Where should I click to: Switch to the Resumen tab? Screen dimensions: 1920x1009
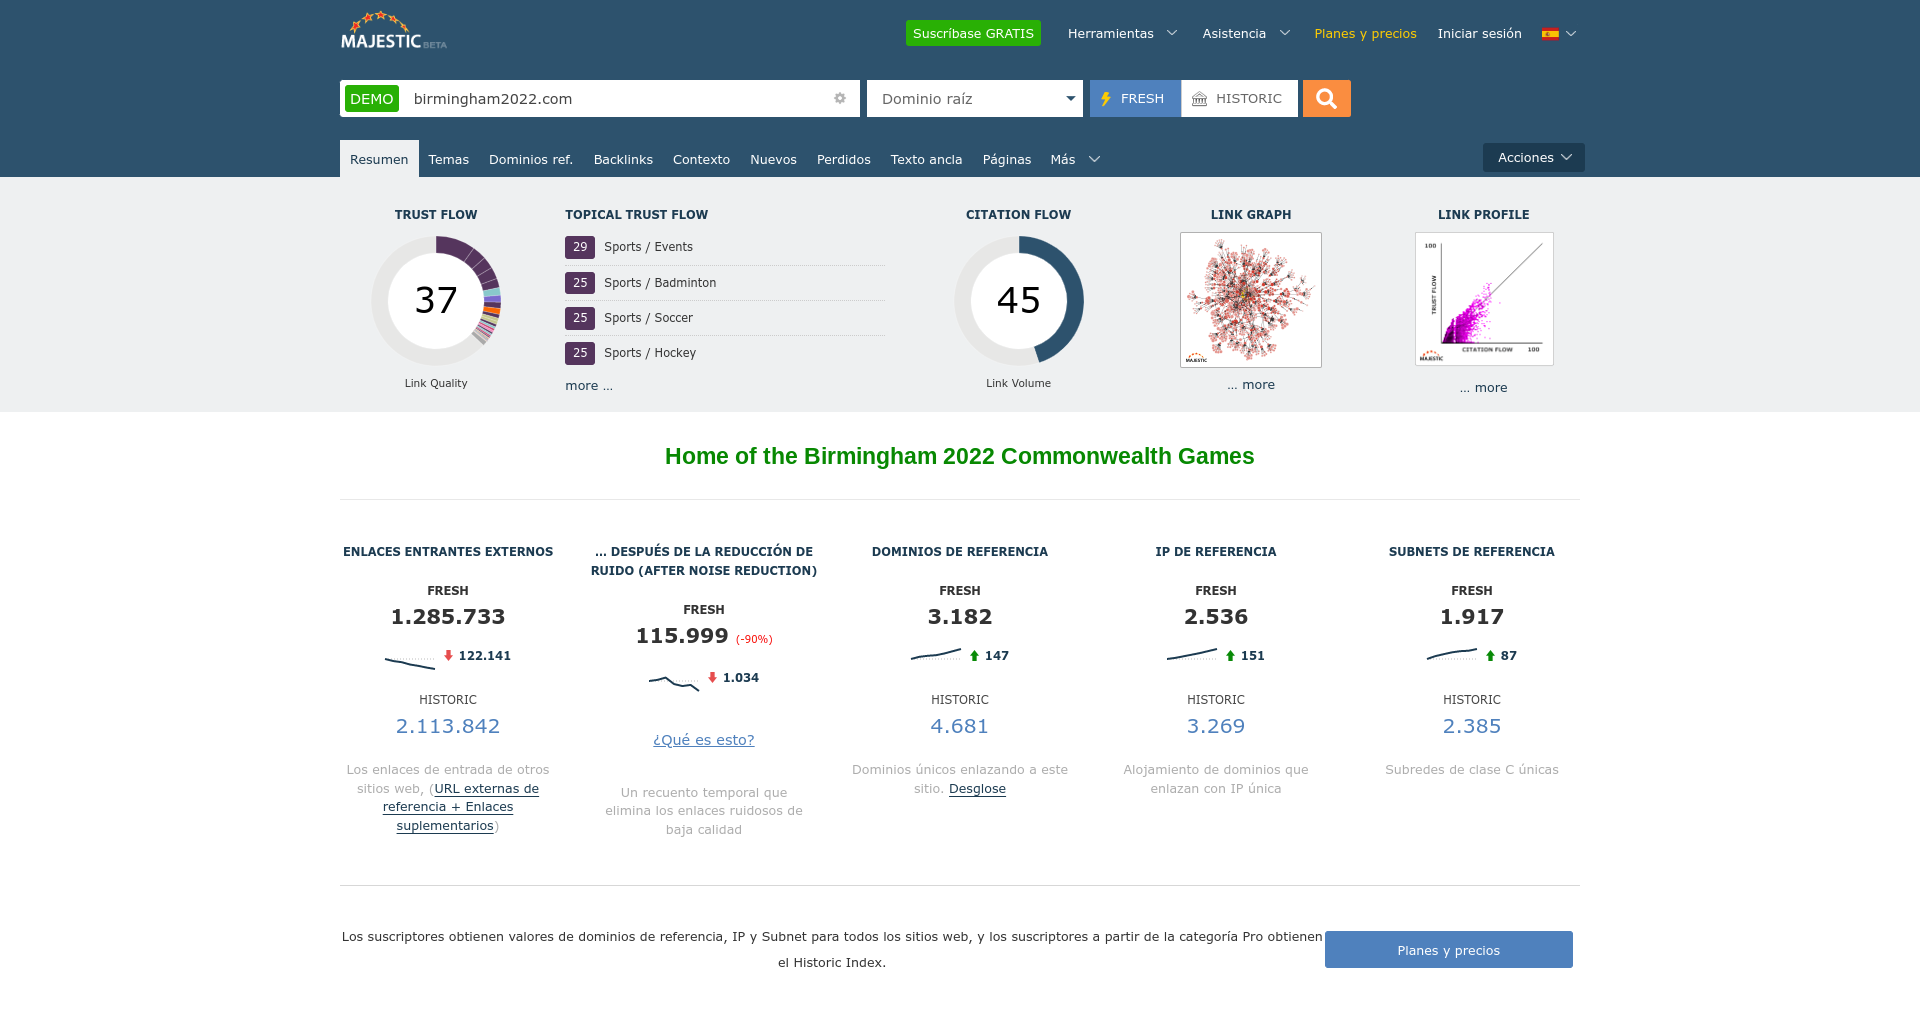(379, 159)
